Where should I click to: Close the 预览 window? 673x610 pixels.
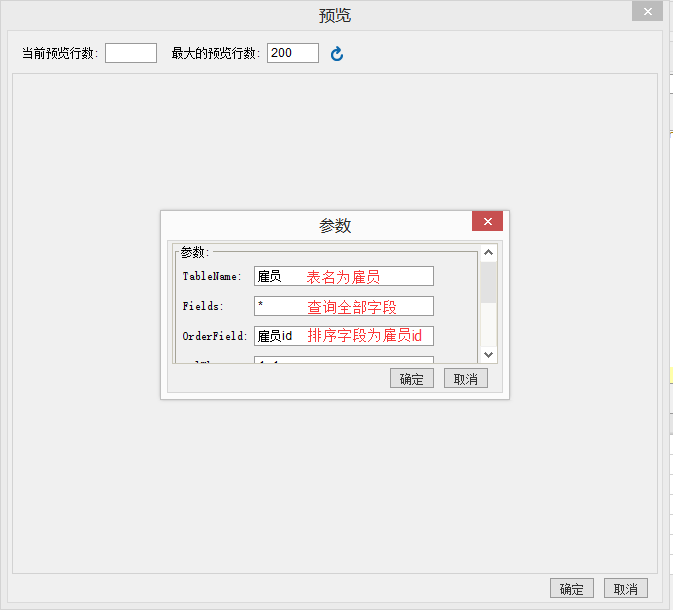coord(647,11)
